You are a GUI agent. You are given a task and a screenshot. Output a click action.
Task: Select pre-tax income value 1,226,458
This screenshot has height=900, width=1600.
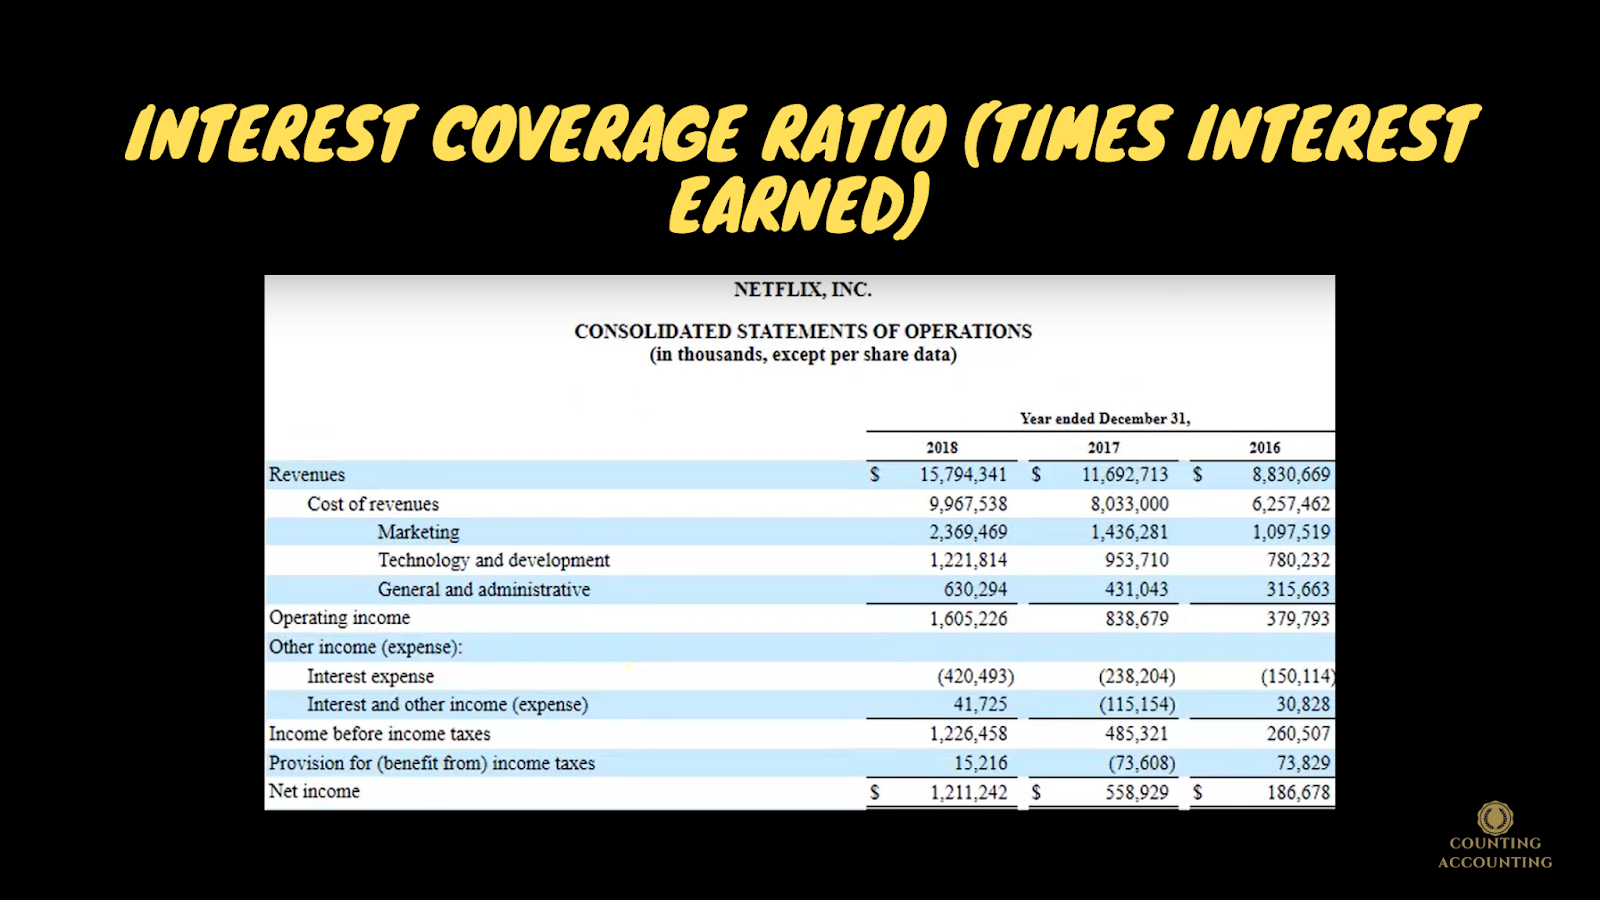(968, 734)
